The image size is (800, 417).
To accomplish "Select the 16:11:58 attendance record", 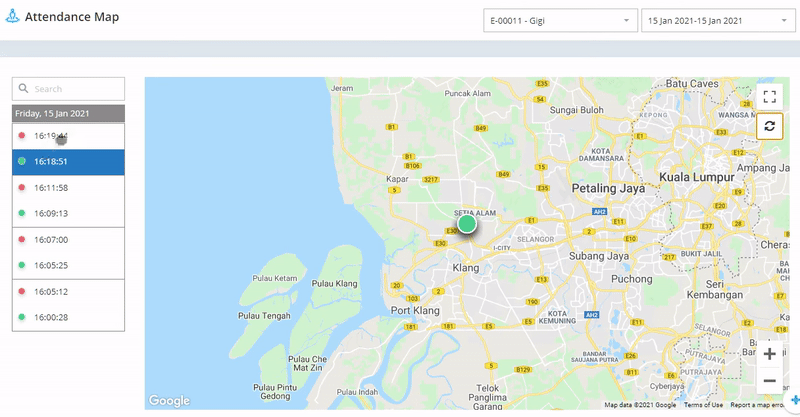I will 68,188.
